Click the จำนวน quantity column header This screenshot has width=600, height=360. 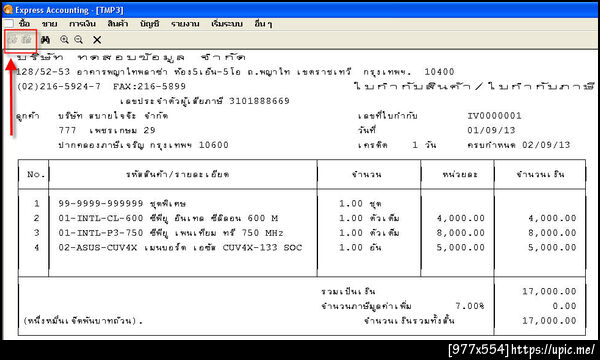(x=367, y=174)
